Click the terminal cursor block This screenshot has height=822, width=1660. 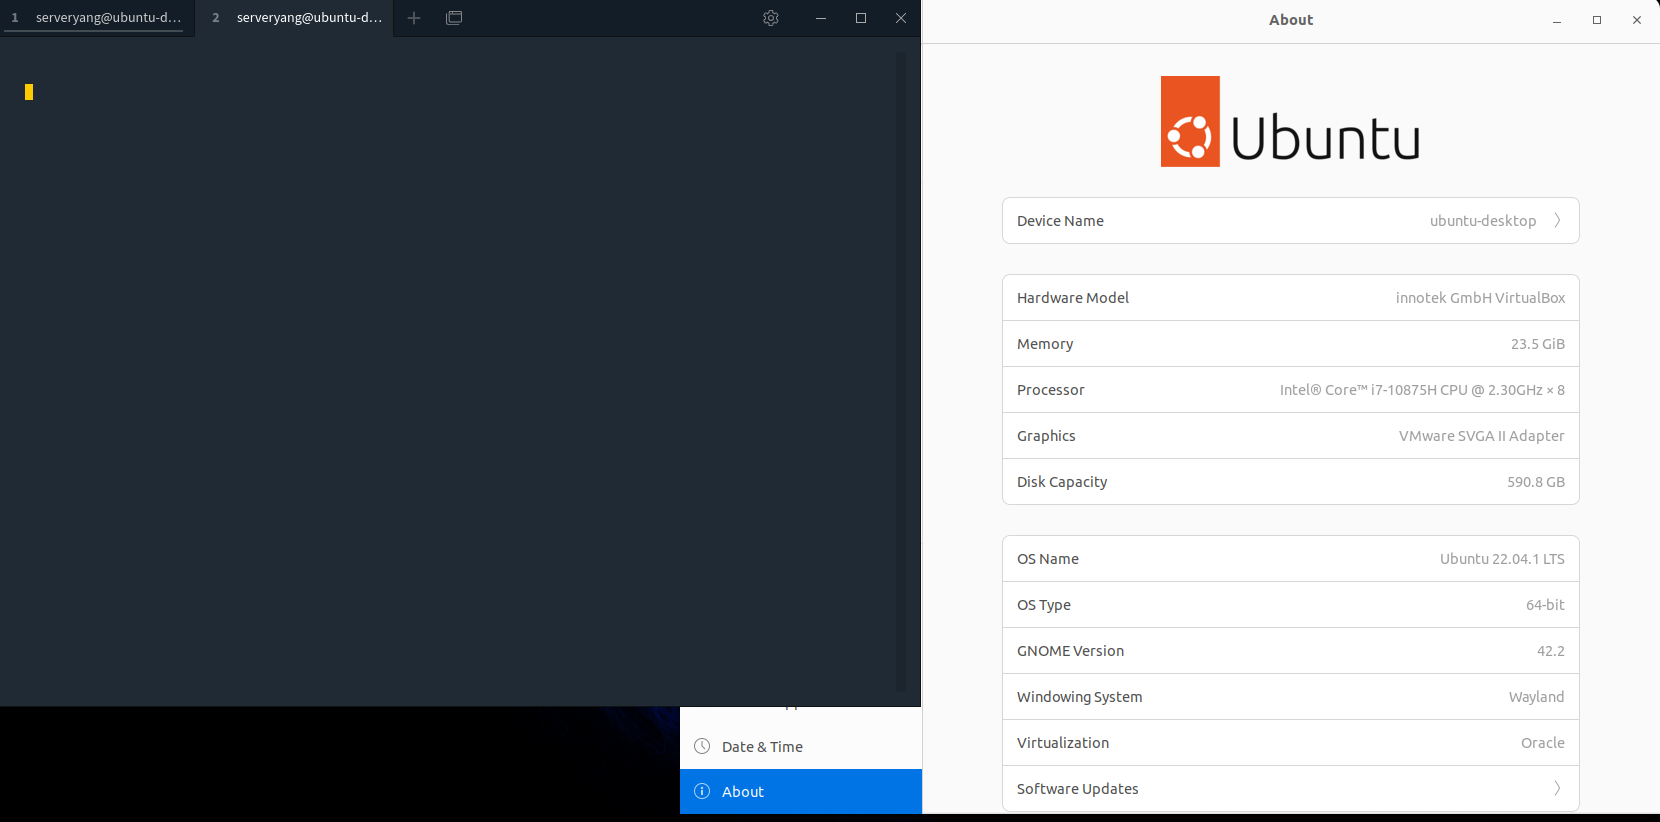click(x=29, y=92)
